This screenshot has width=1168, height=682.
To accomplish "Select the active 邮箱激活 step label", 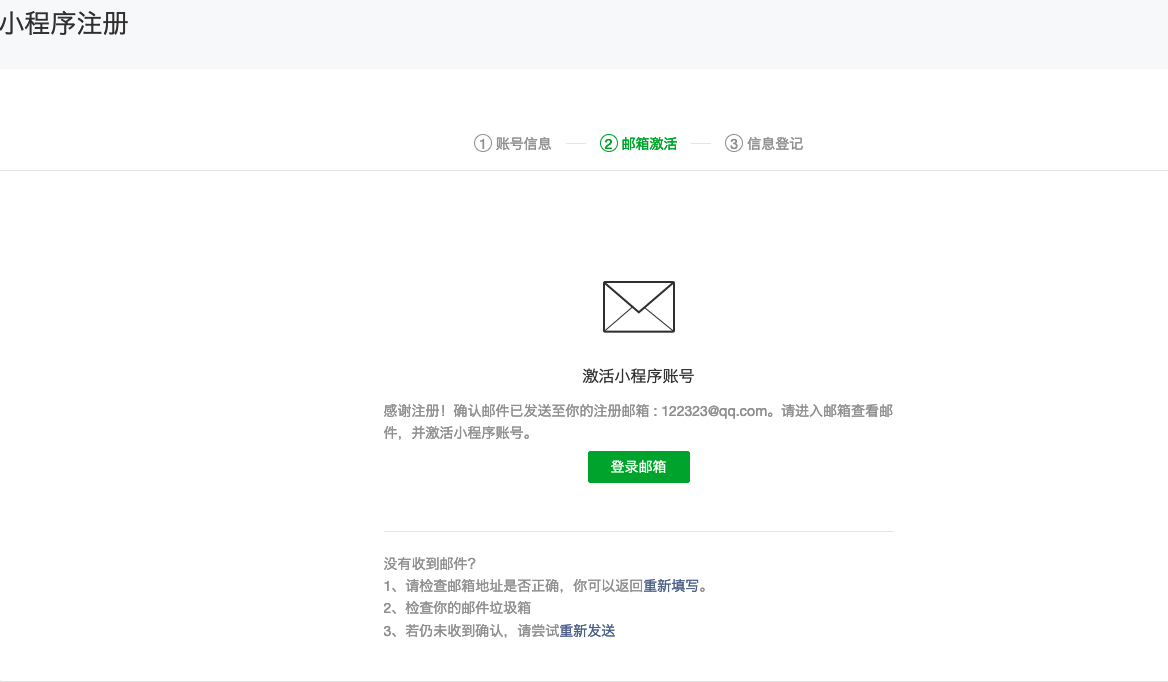I will pos(649,144).
